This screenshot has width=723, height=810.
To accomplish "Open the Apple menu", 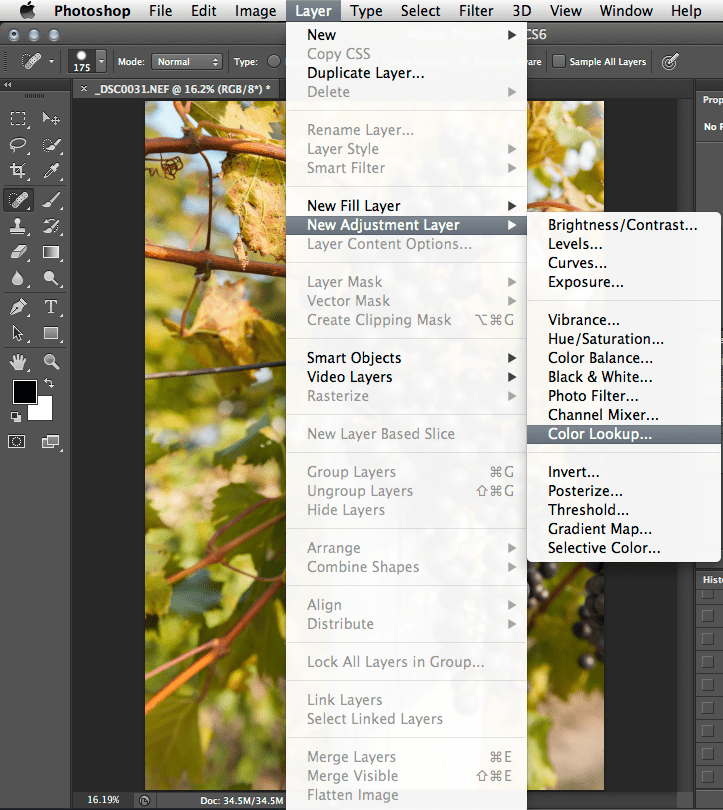I will point(27,10).
